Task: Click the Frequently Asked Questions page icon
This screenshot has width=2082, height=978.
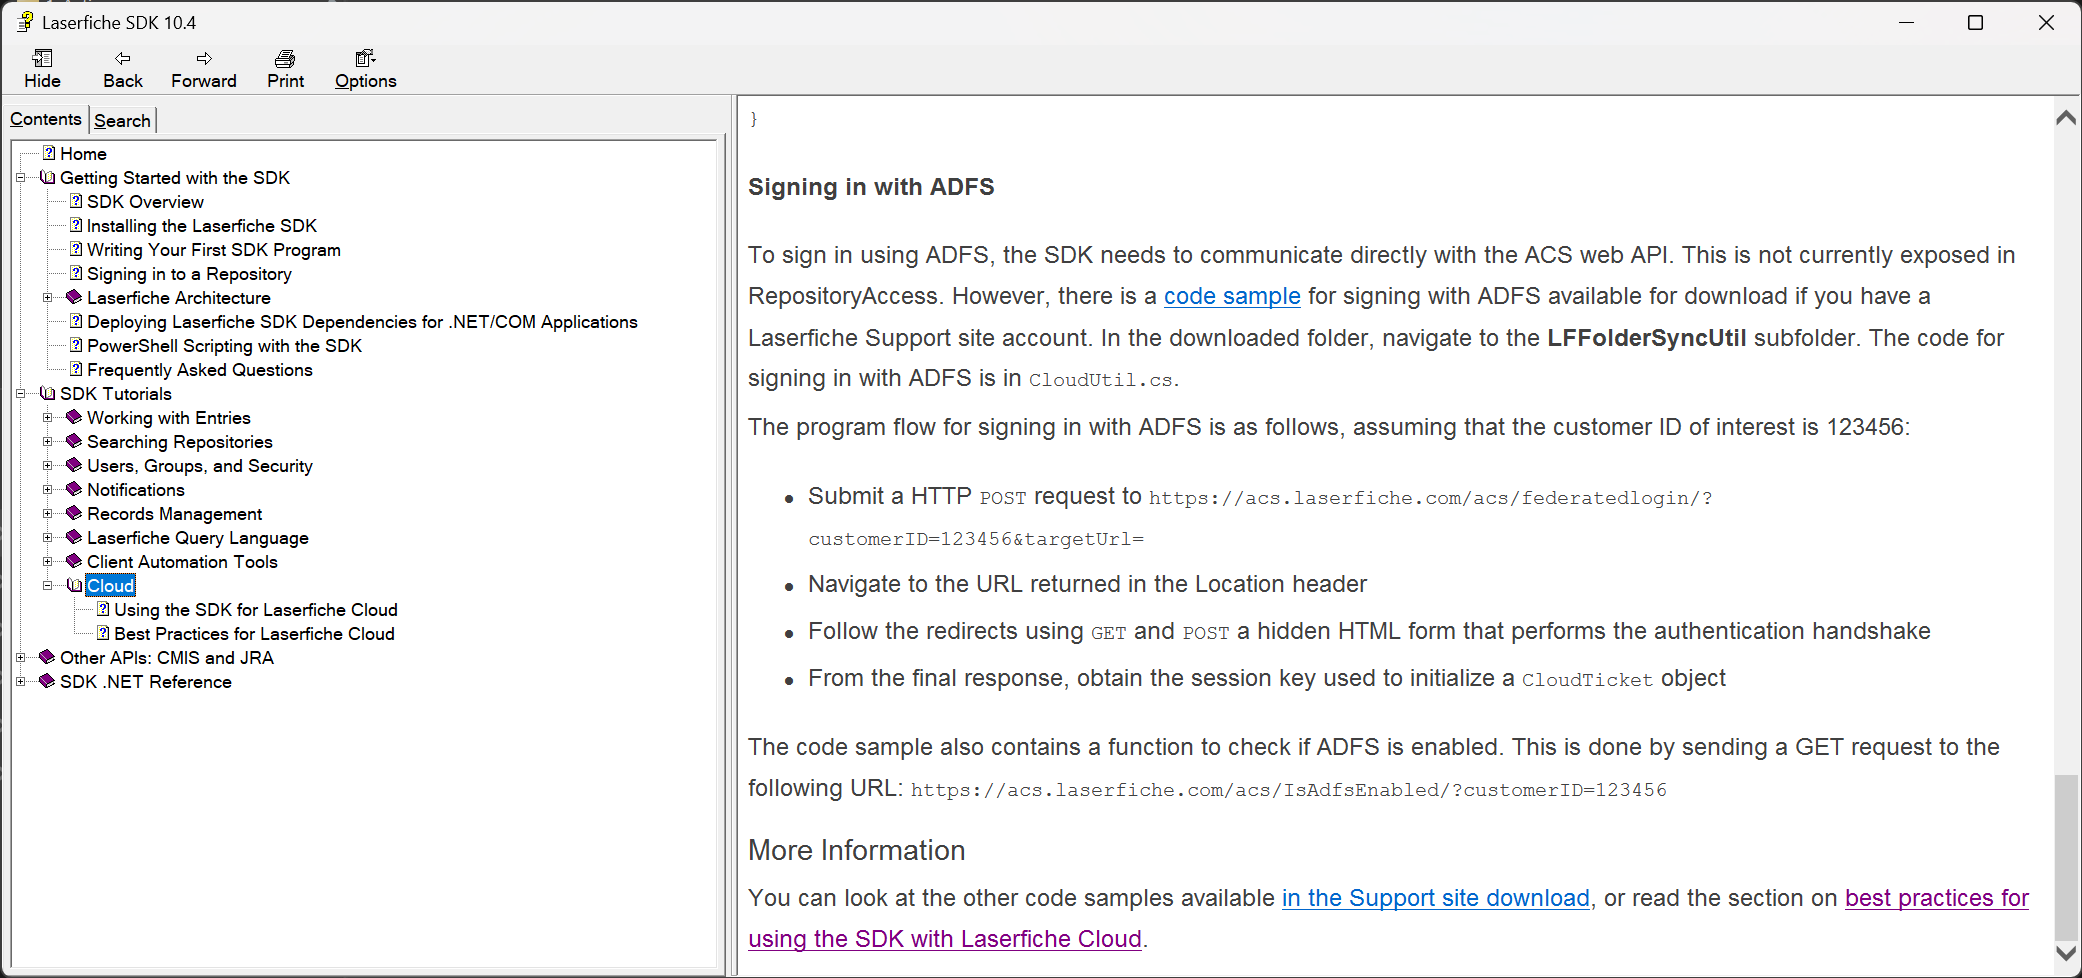Action: (76, 369)
